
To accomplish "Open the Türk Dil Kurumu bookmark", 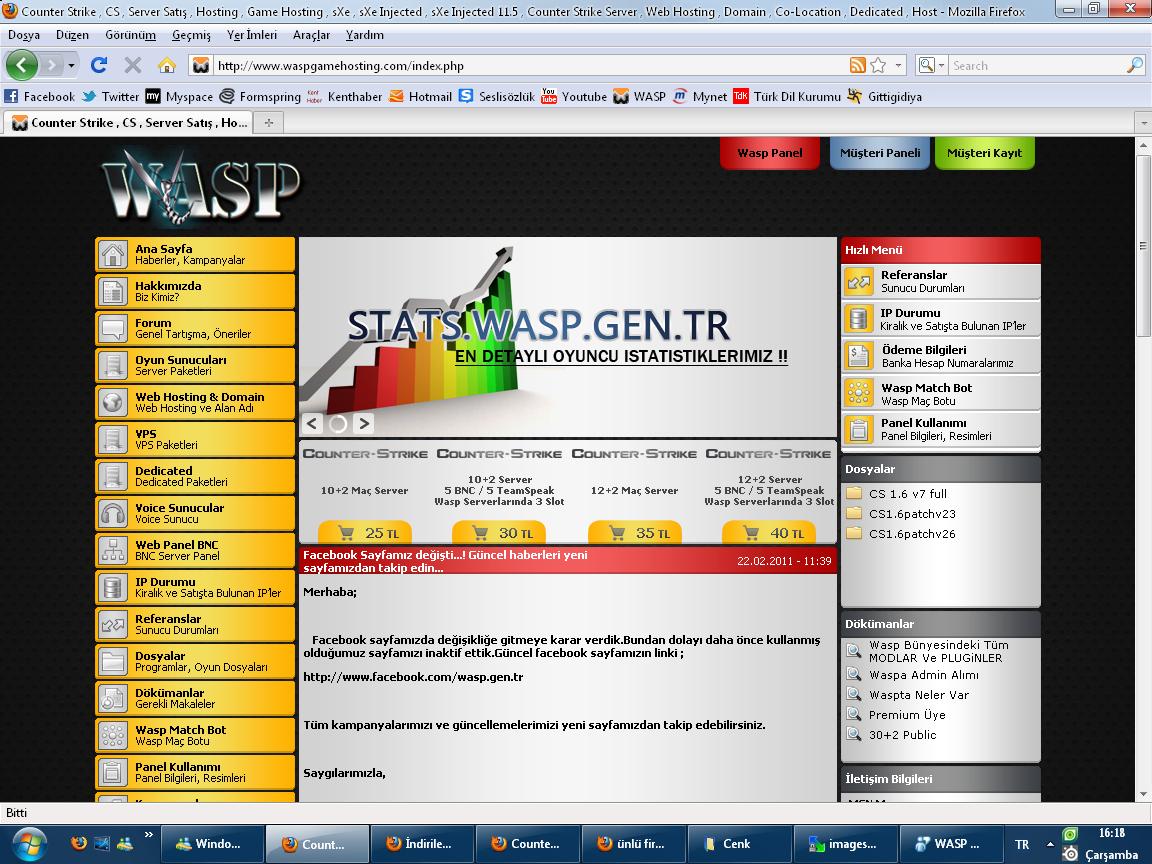I will coord(787,96).
